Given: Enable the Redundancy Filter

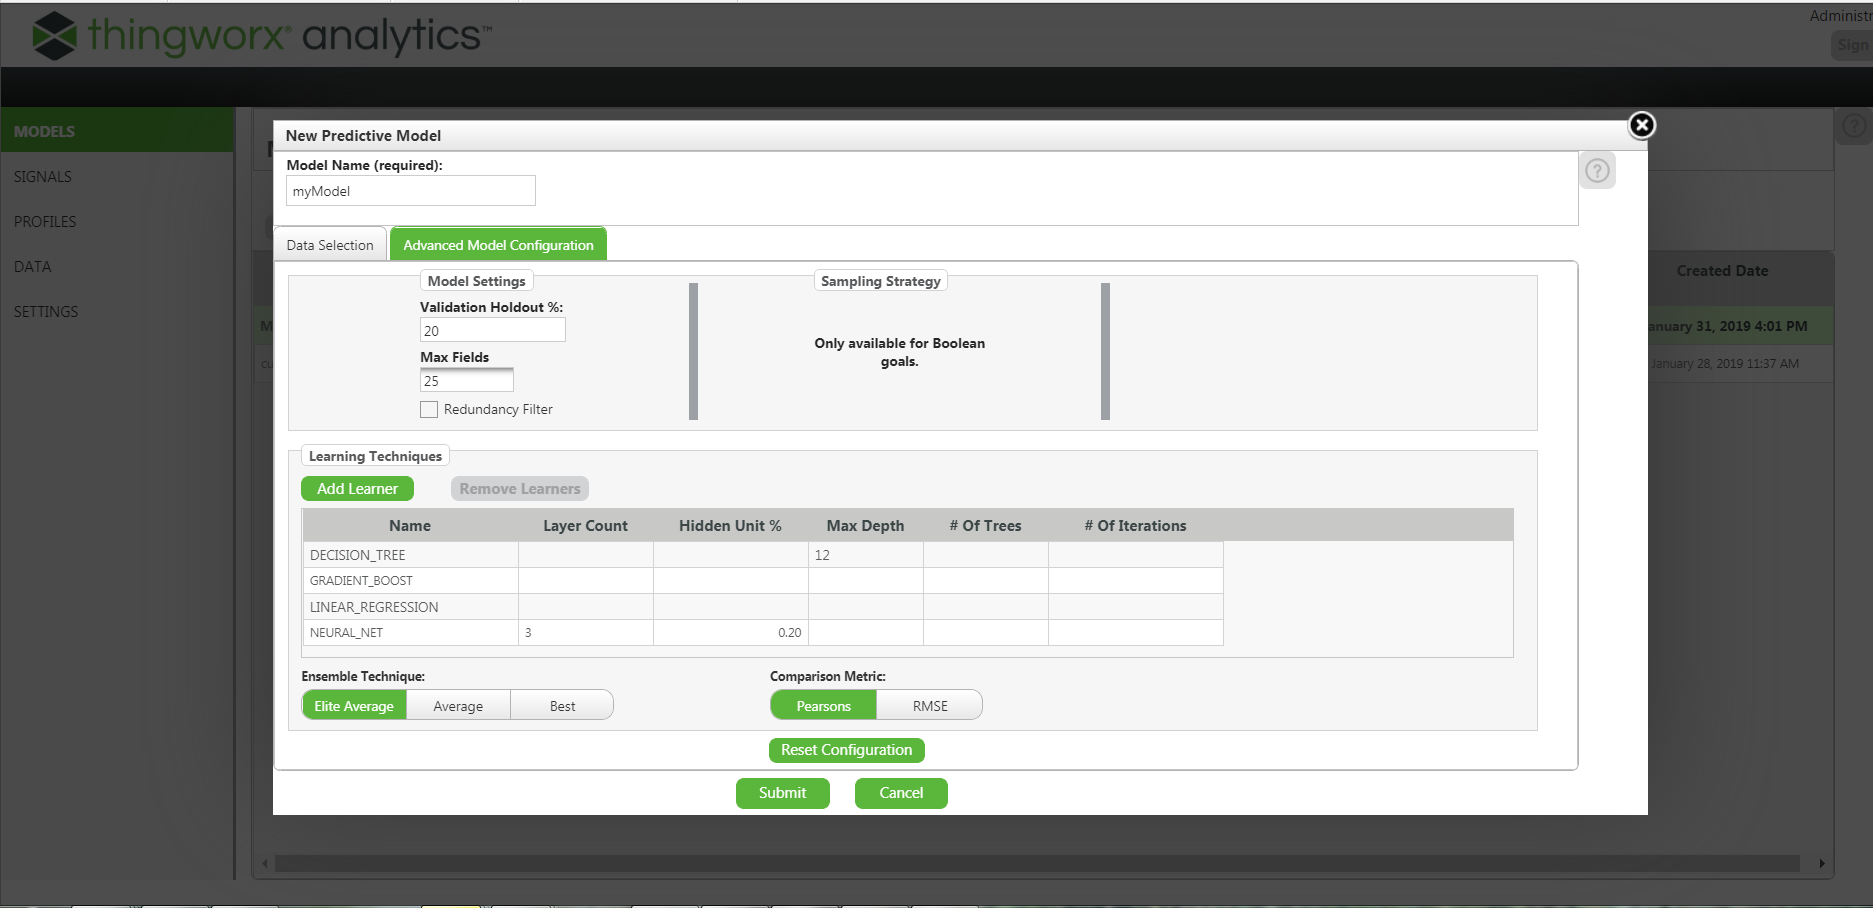Looking at the screenshot, I should (x=429, y=409).
